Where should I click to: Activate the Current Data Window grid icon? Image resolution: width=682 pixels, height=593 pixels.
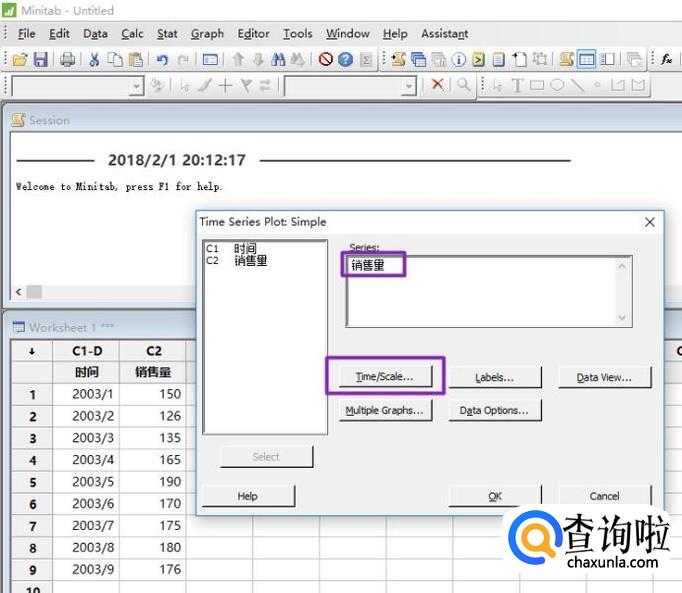[586, 59]
